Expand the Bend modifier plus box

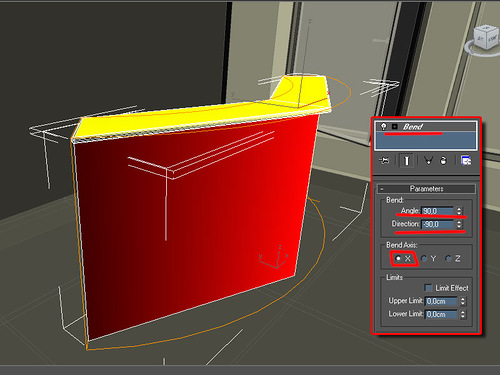point(395,127)
